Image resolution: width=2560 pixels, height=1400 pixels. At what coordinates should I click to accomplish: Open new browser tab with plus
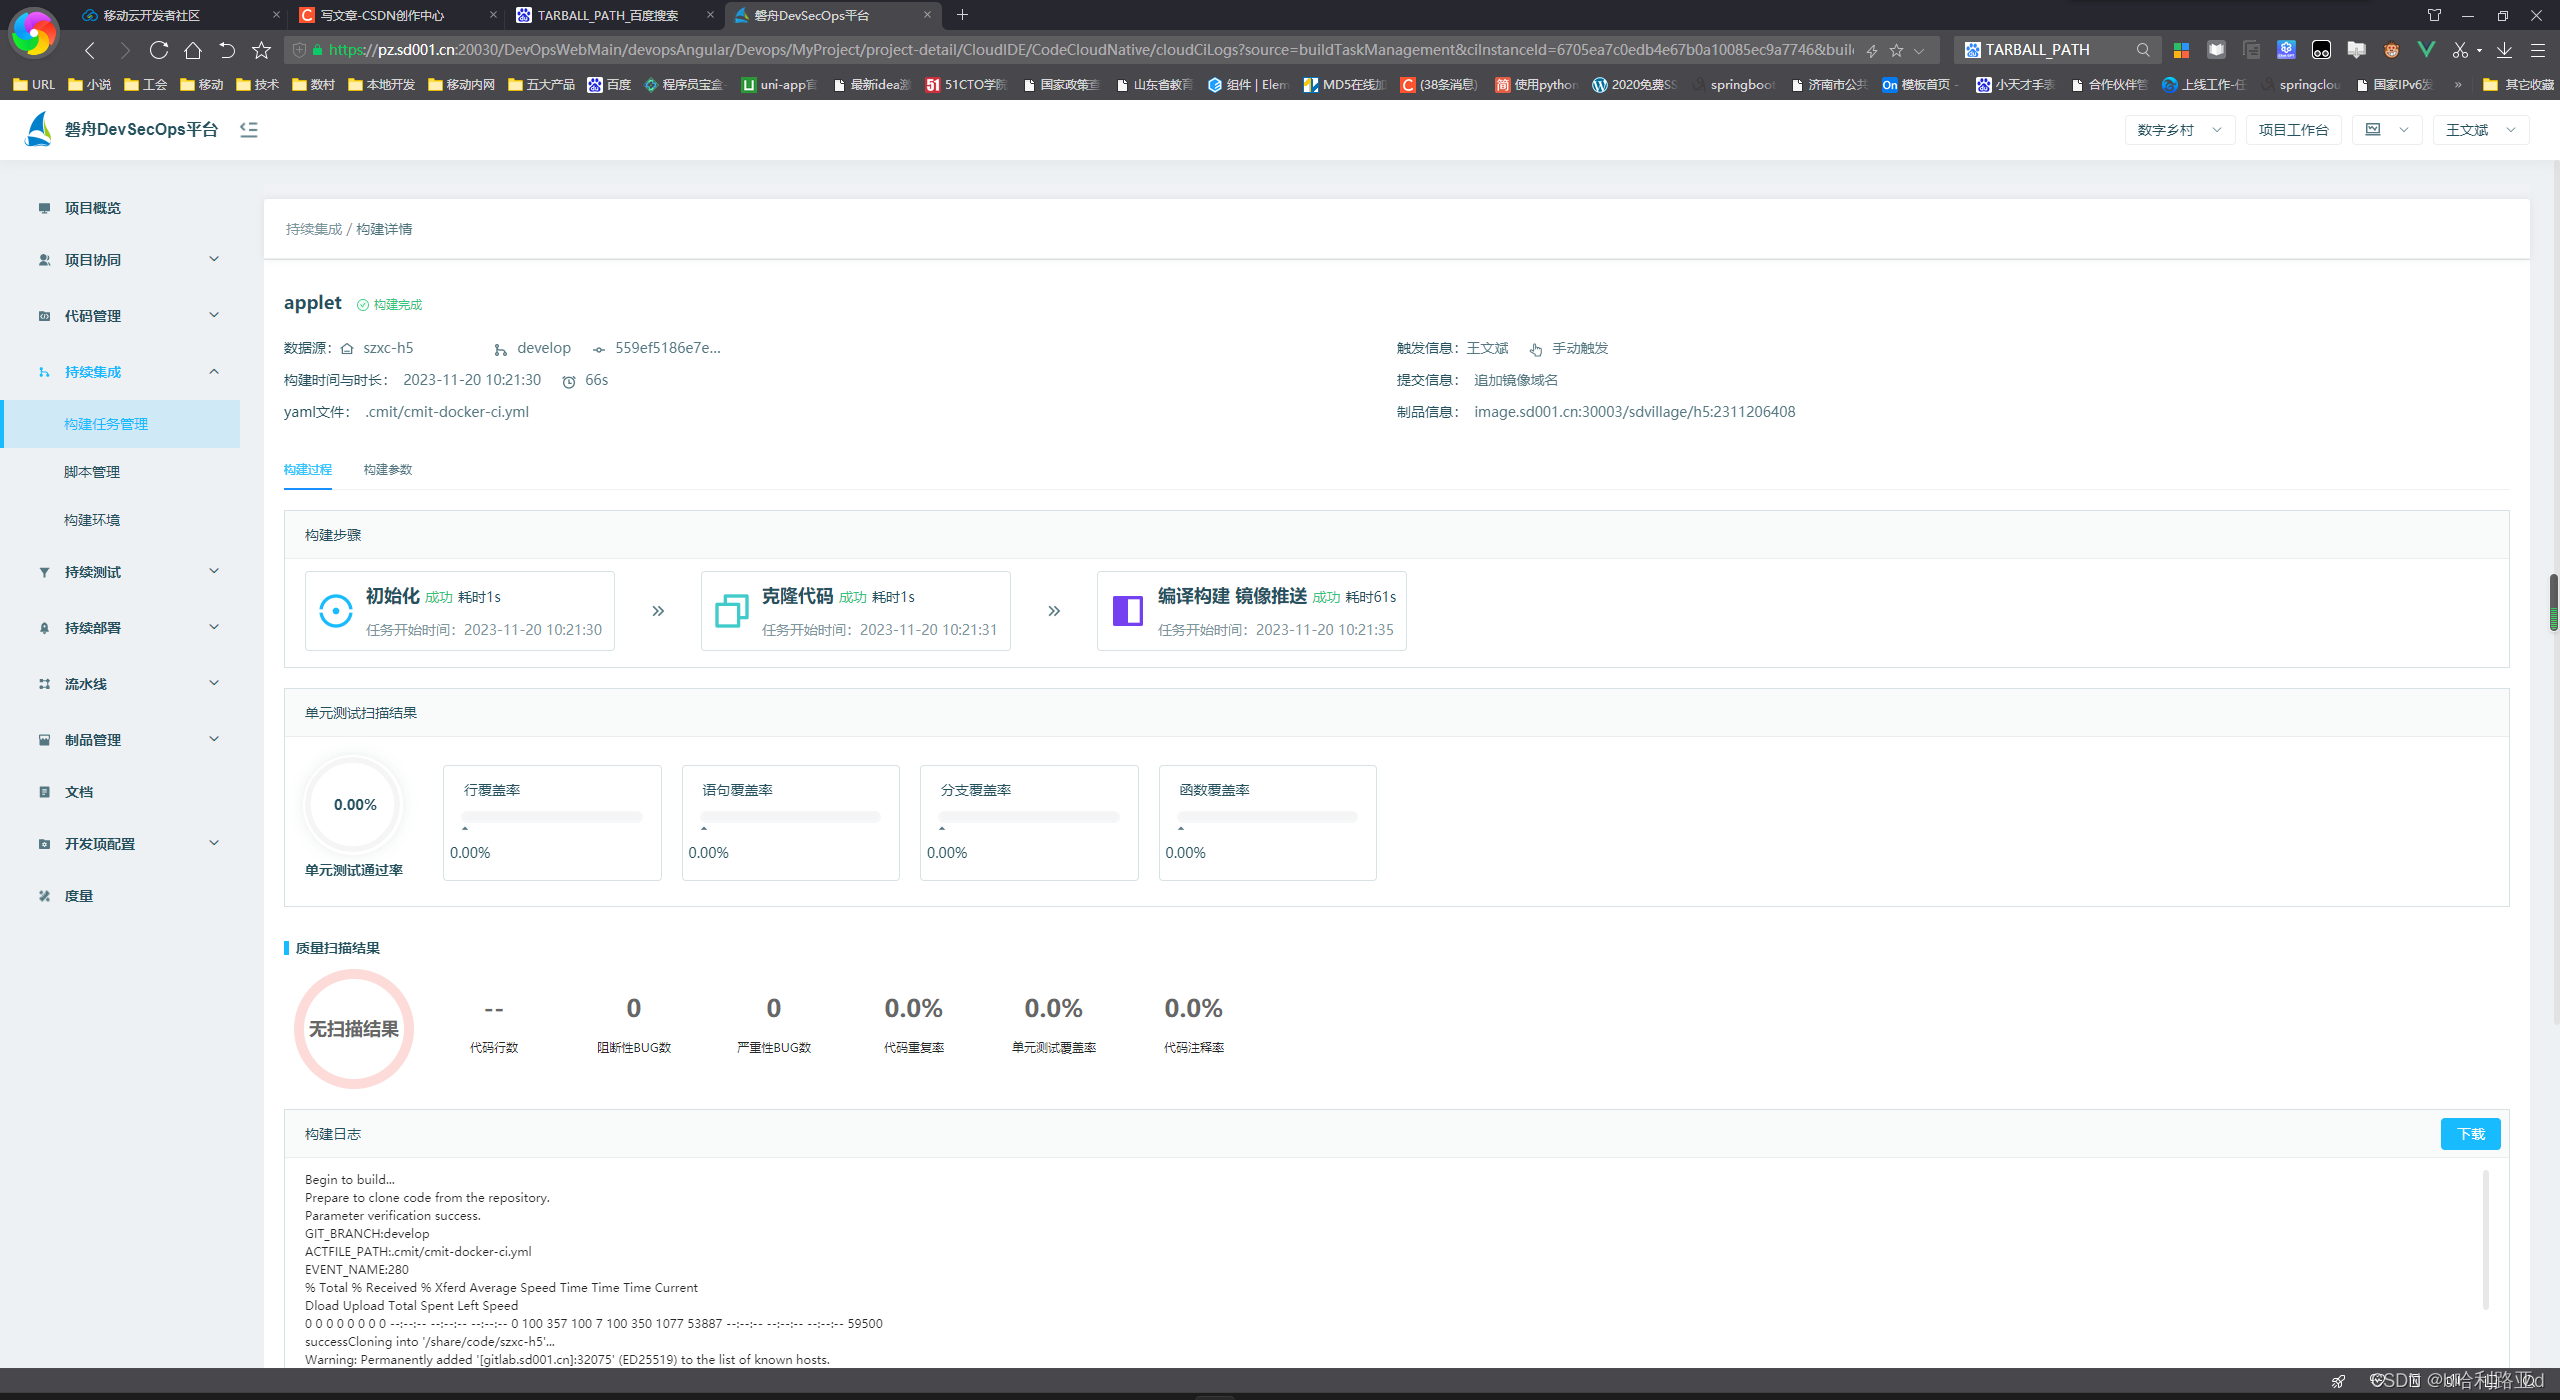click(x=962, y=15)
